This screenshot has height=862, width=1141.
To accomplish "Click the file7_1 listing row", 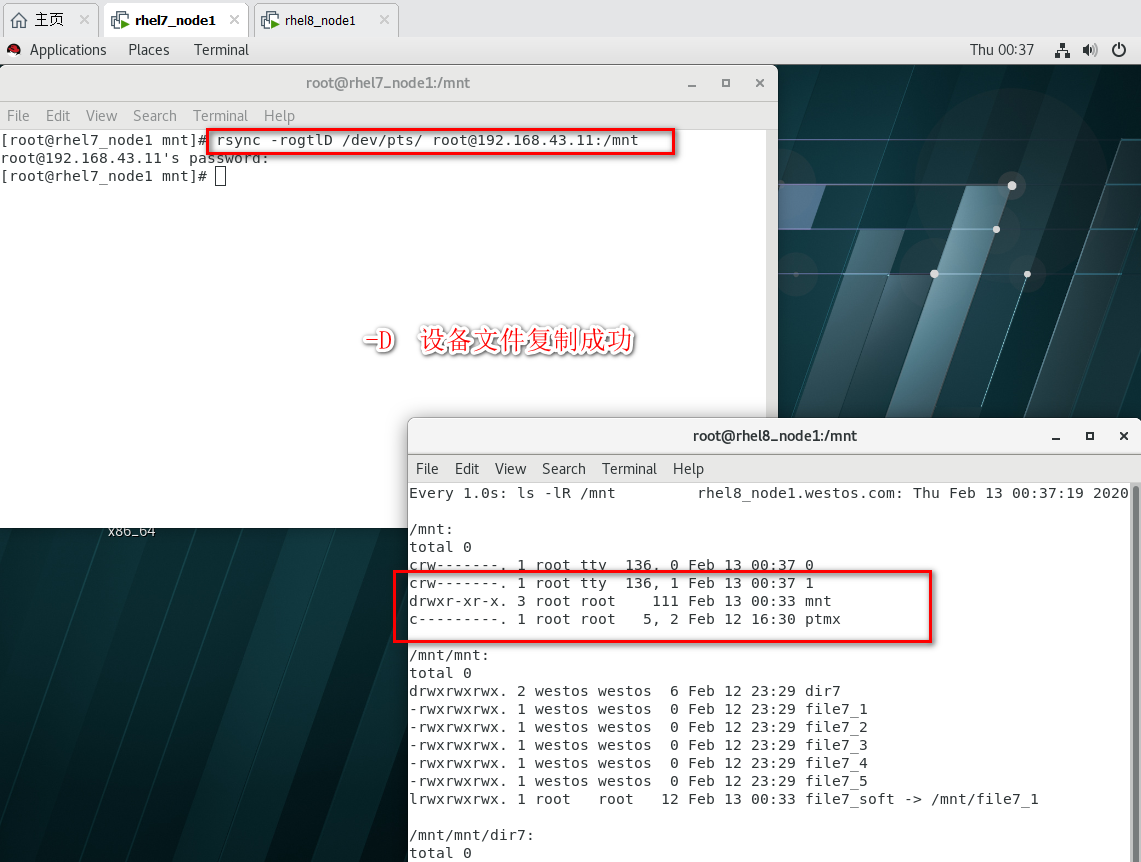I will pos(638,709).
